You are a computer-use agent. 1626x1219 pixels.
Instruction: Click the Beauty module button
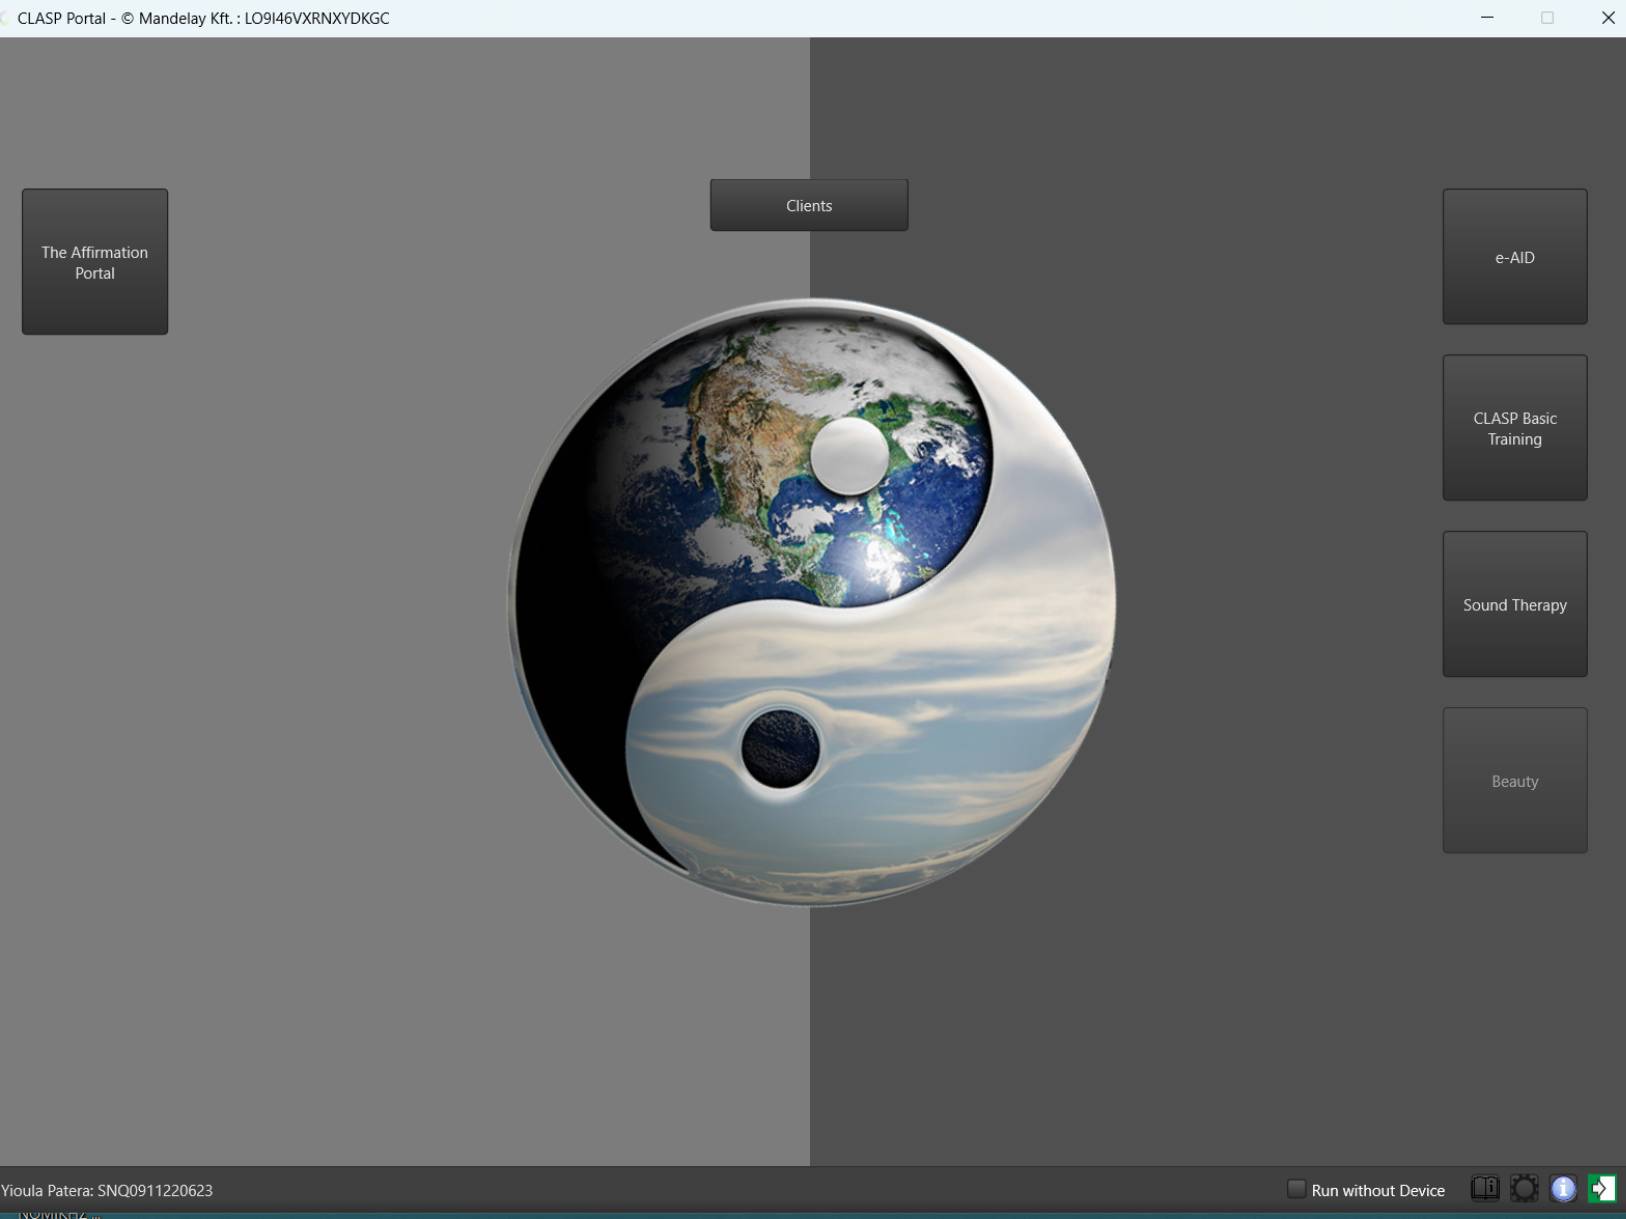click(1514, 781)
